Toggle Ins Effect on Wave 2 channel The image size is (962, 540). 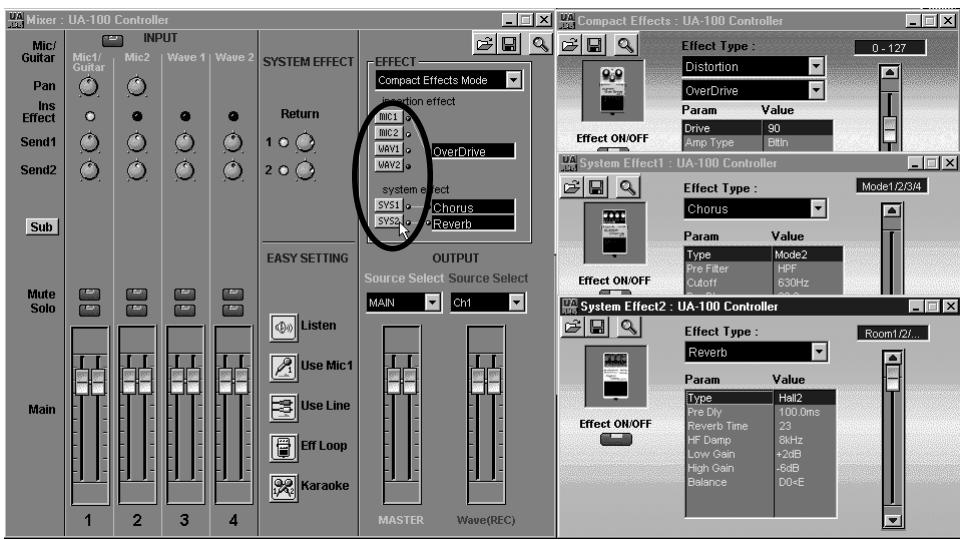coord(233,116)
